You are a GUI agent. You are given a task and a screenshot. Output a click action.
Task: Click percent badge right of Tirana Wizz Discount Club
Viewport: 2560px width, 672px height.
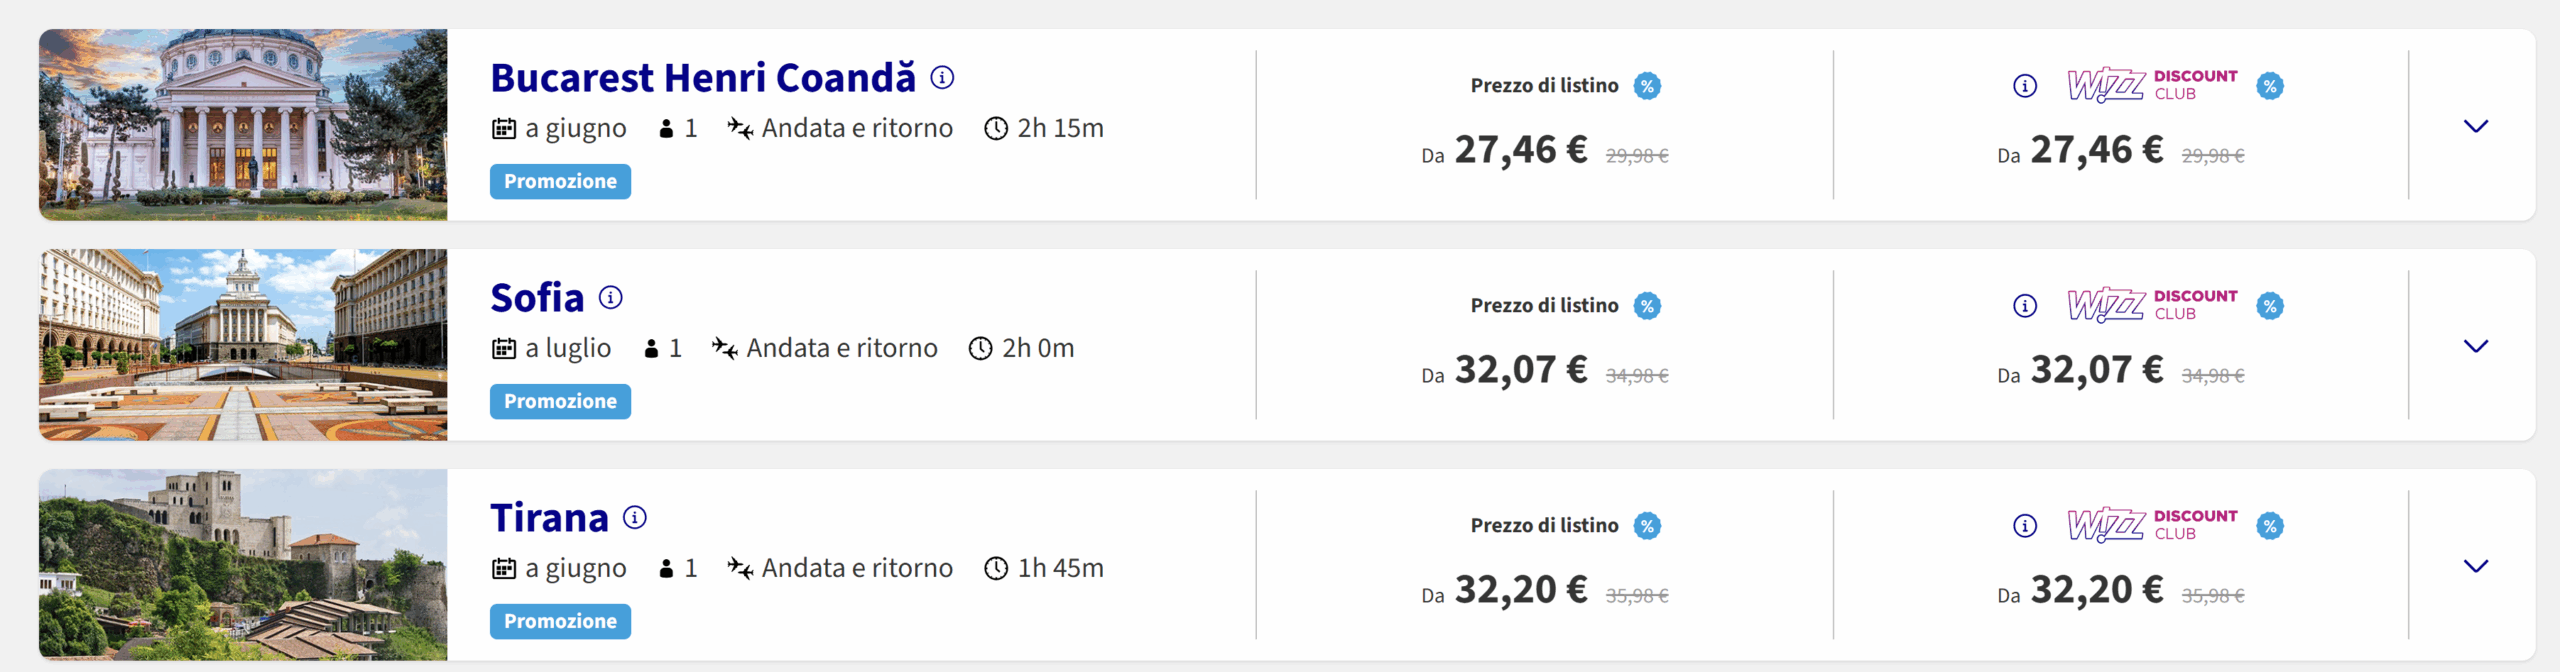2270,526
